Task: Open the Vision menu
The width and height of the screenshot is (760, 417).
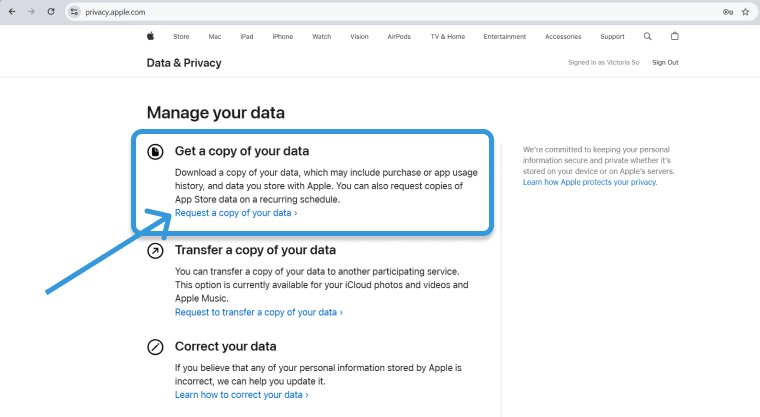Action: (359, 37)
